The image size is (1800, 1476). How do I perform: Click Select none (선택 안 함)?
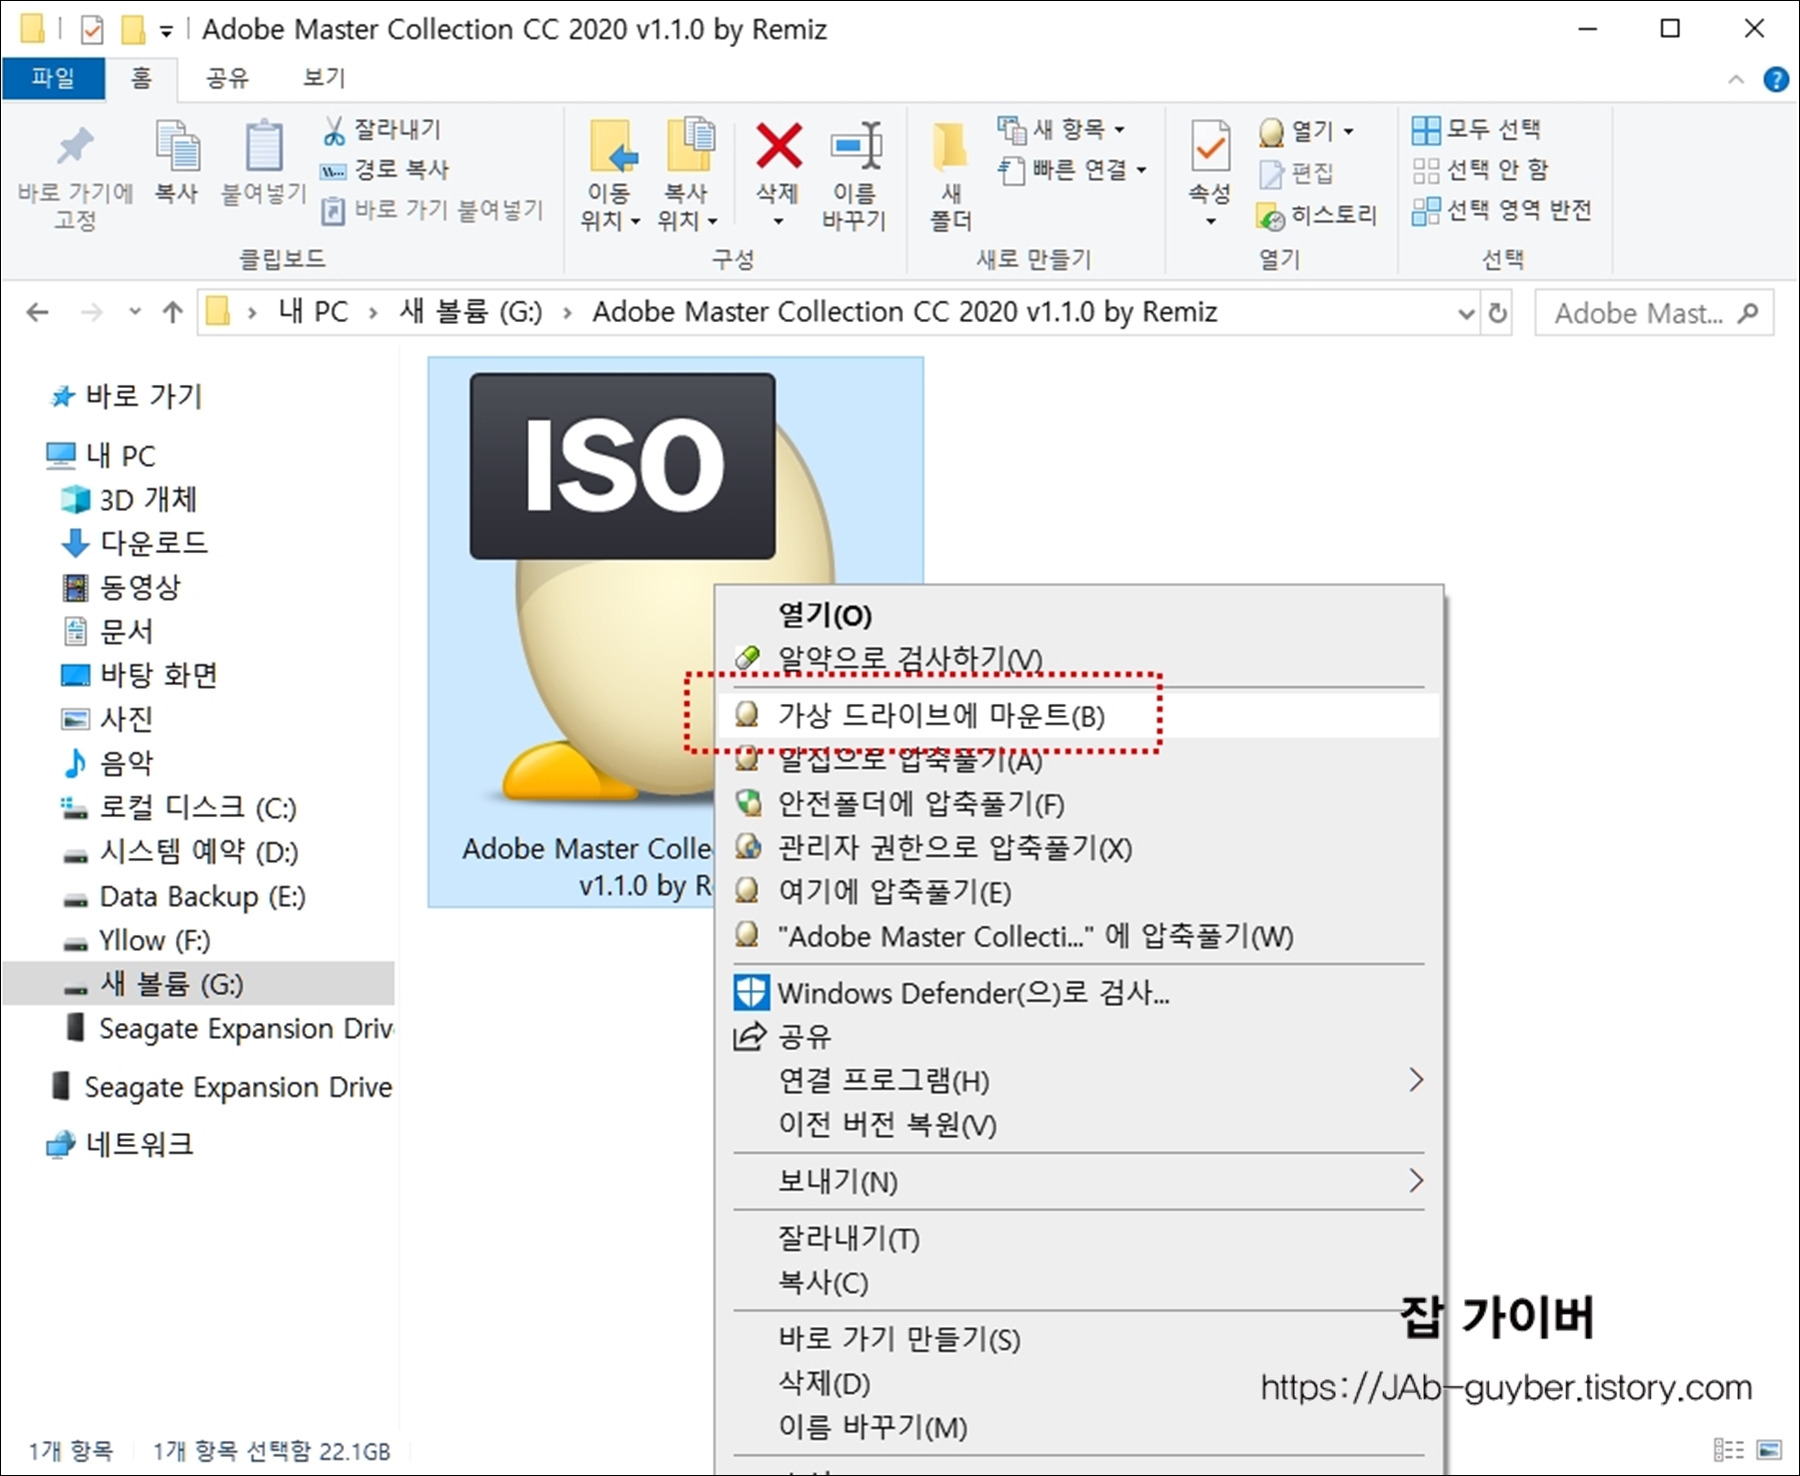click(x=1480, y=170)
